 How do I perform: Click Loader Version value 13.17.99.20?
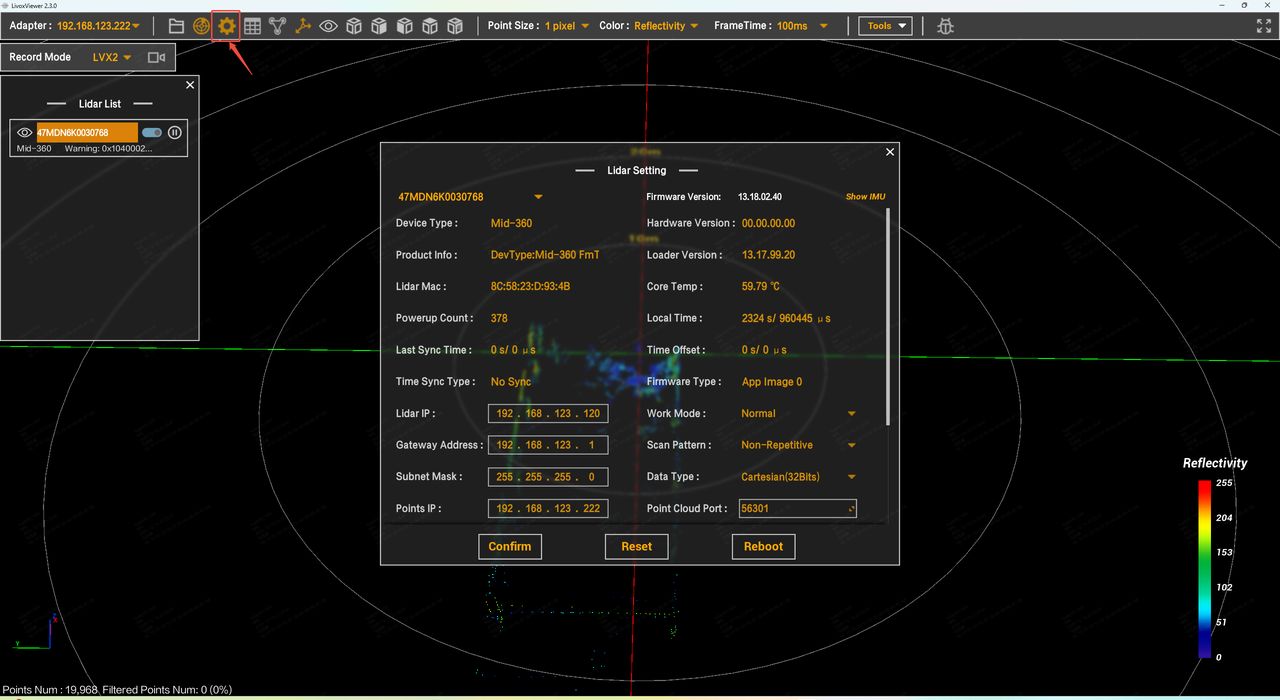pos(769,255)
